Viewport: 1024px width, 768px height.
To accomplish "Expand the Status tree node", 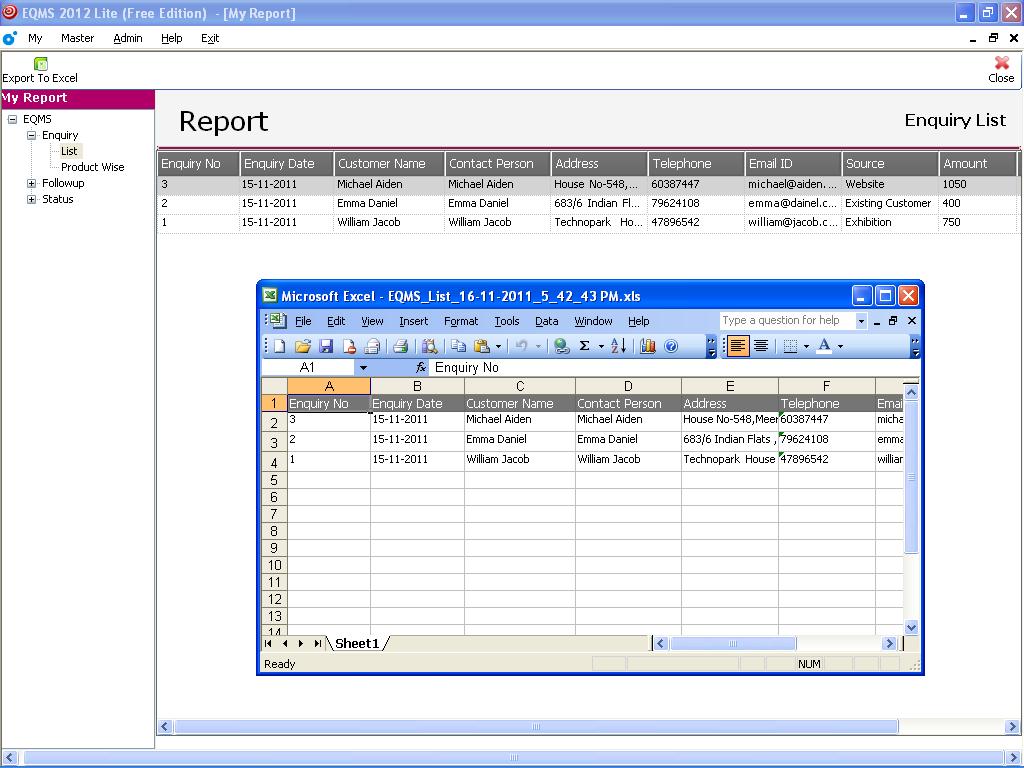I will 31,199.
